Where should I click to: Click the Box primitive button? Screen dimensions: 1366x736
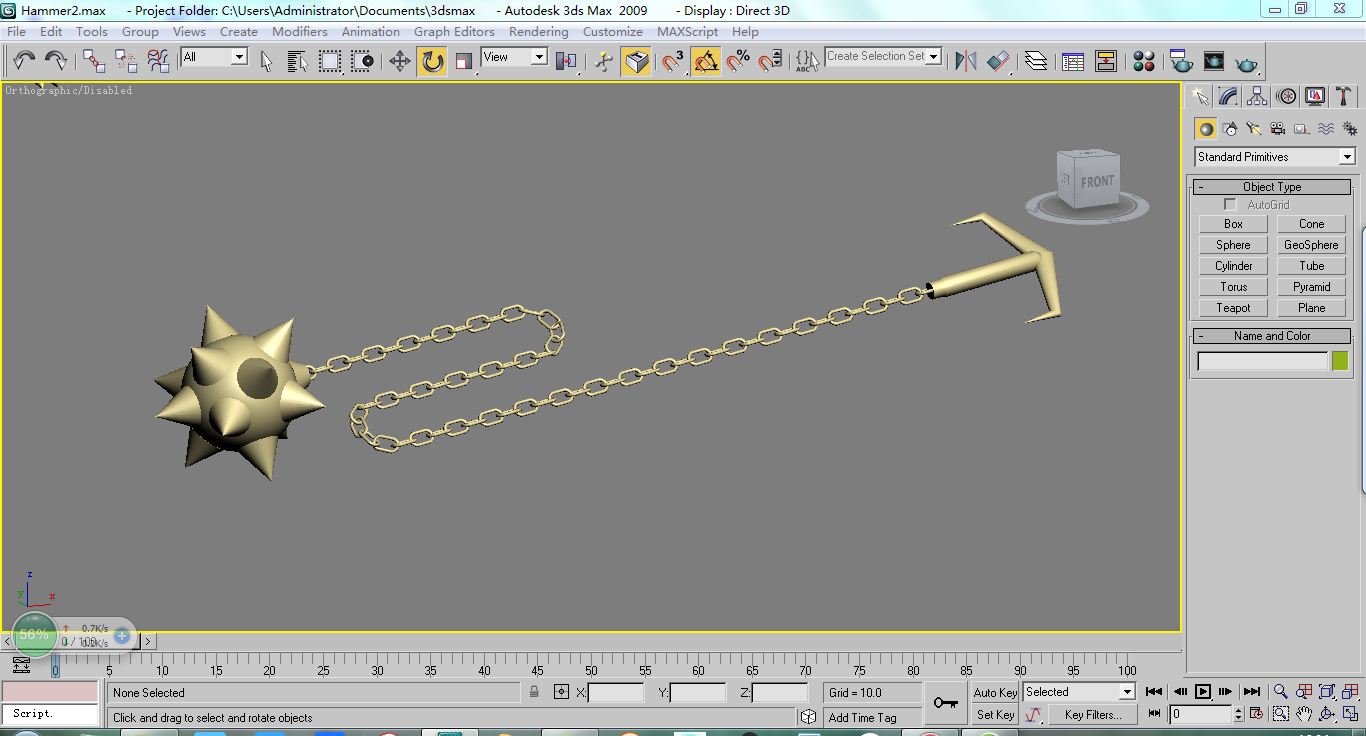pyautogui.click(x=1233, y=224)
